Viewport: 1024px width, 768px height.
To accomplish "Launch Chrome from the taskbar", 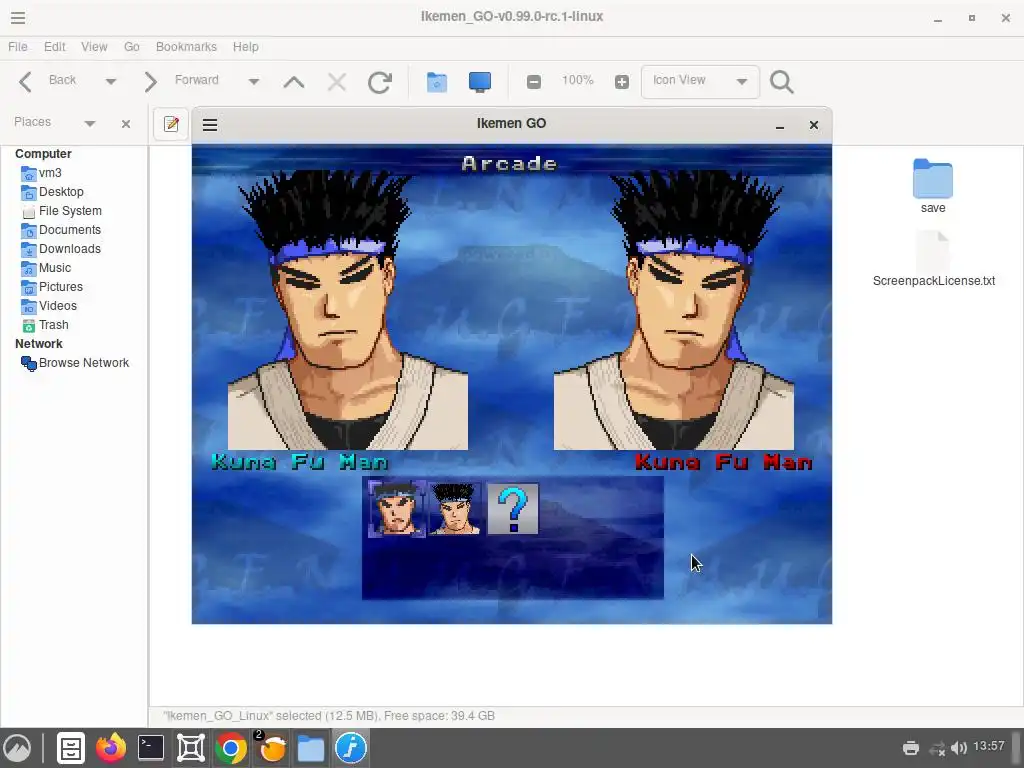I will 231,748.
